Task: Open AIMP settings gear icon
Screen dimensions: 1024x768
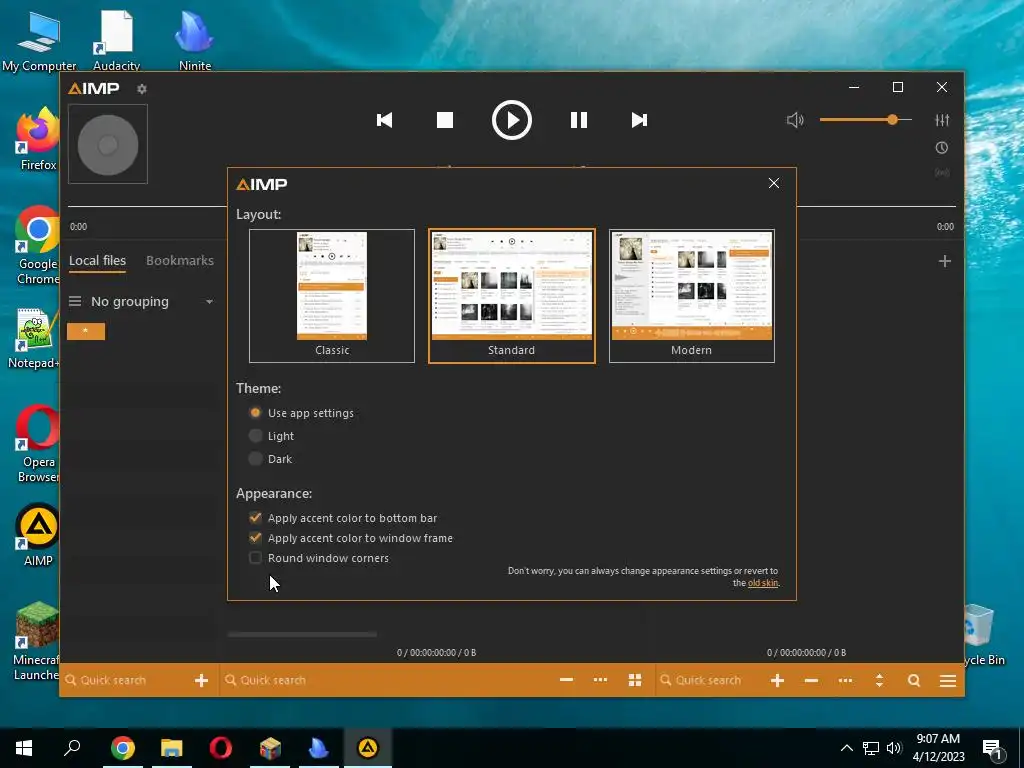Action: click(x=142, y=89)
